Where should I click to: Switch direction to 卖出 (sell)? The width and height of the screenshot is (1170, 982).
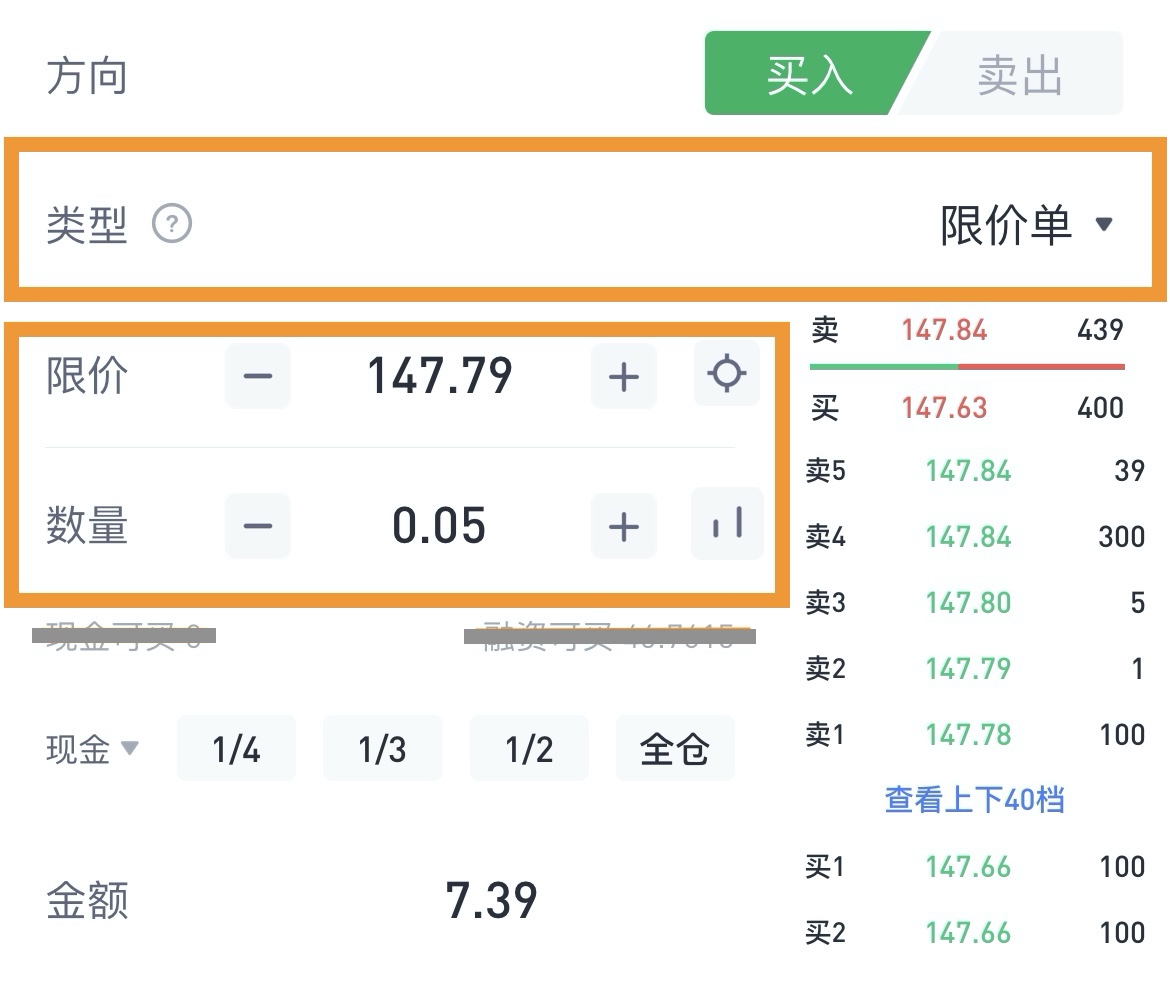point(1020,75)
